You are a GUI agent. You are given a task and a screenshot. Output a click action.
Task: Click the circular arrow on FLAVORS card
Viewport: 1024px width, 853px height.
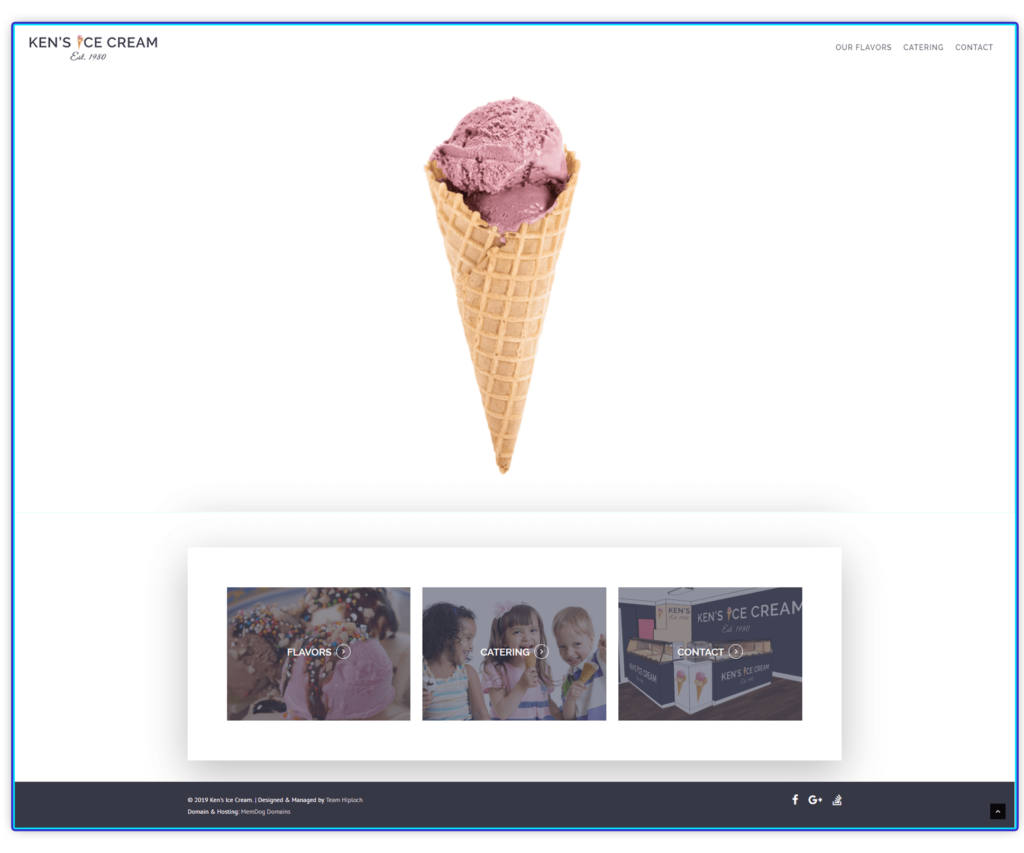point(342,651)
